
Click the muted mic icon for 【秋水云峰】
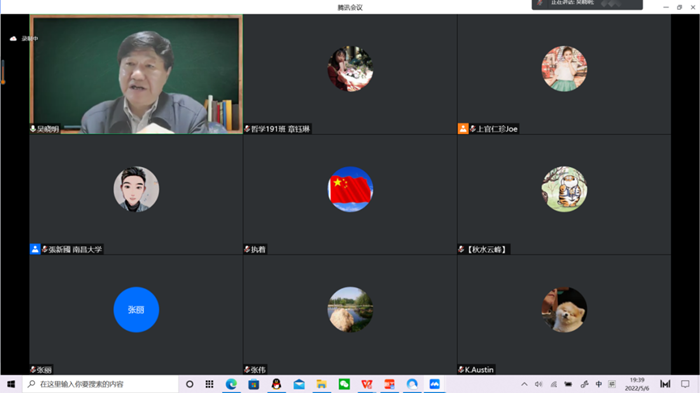click(461, 249)
